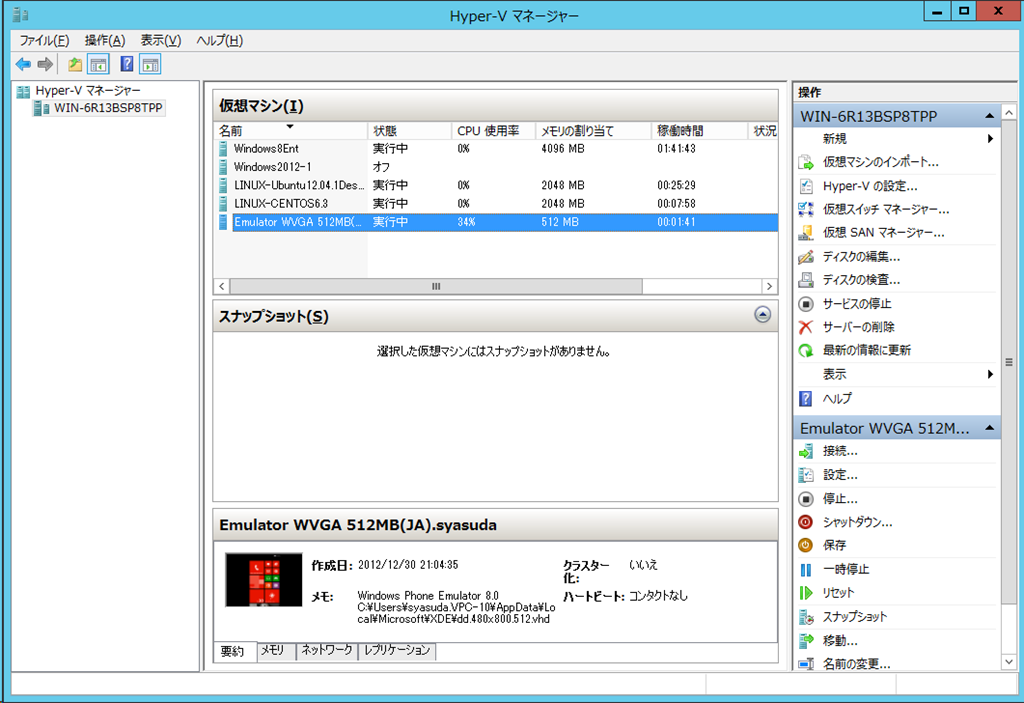Click the 一時停止 pause icon

click(806, 570)
